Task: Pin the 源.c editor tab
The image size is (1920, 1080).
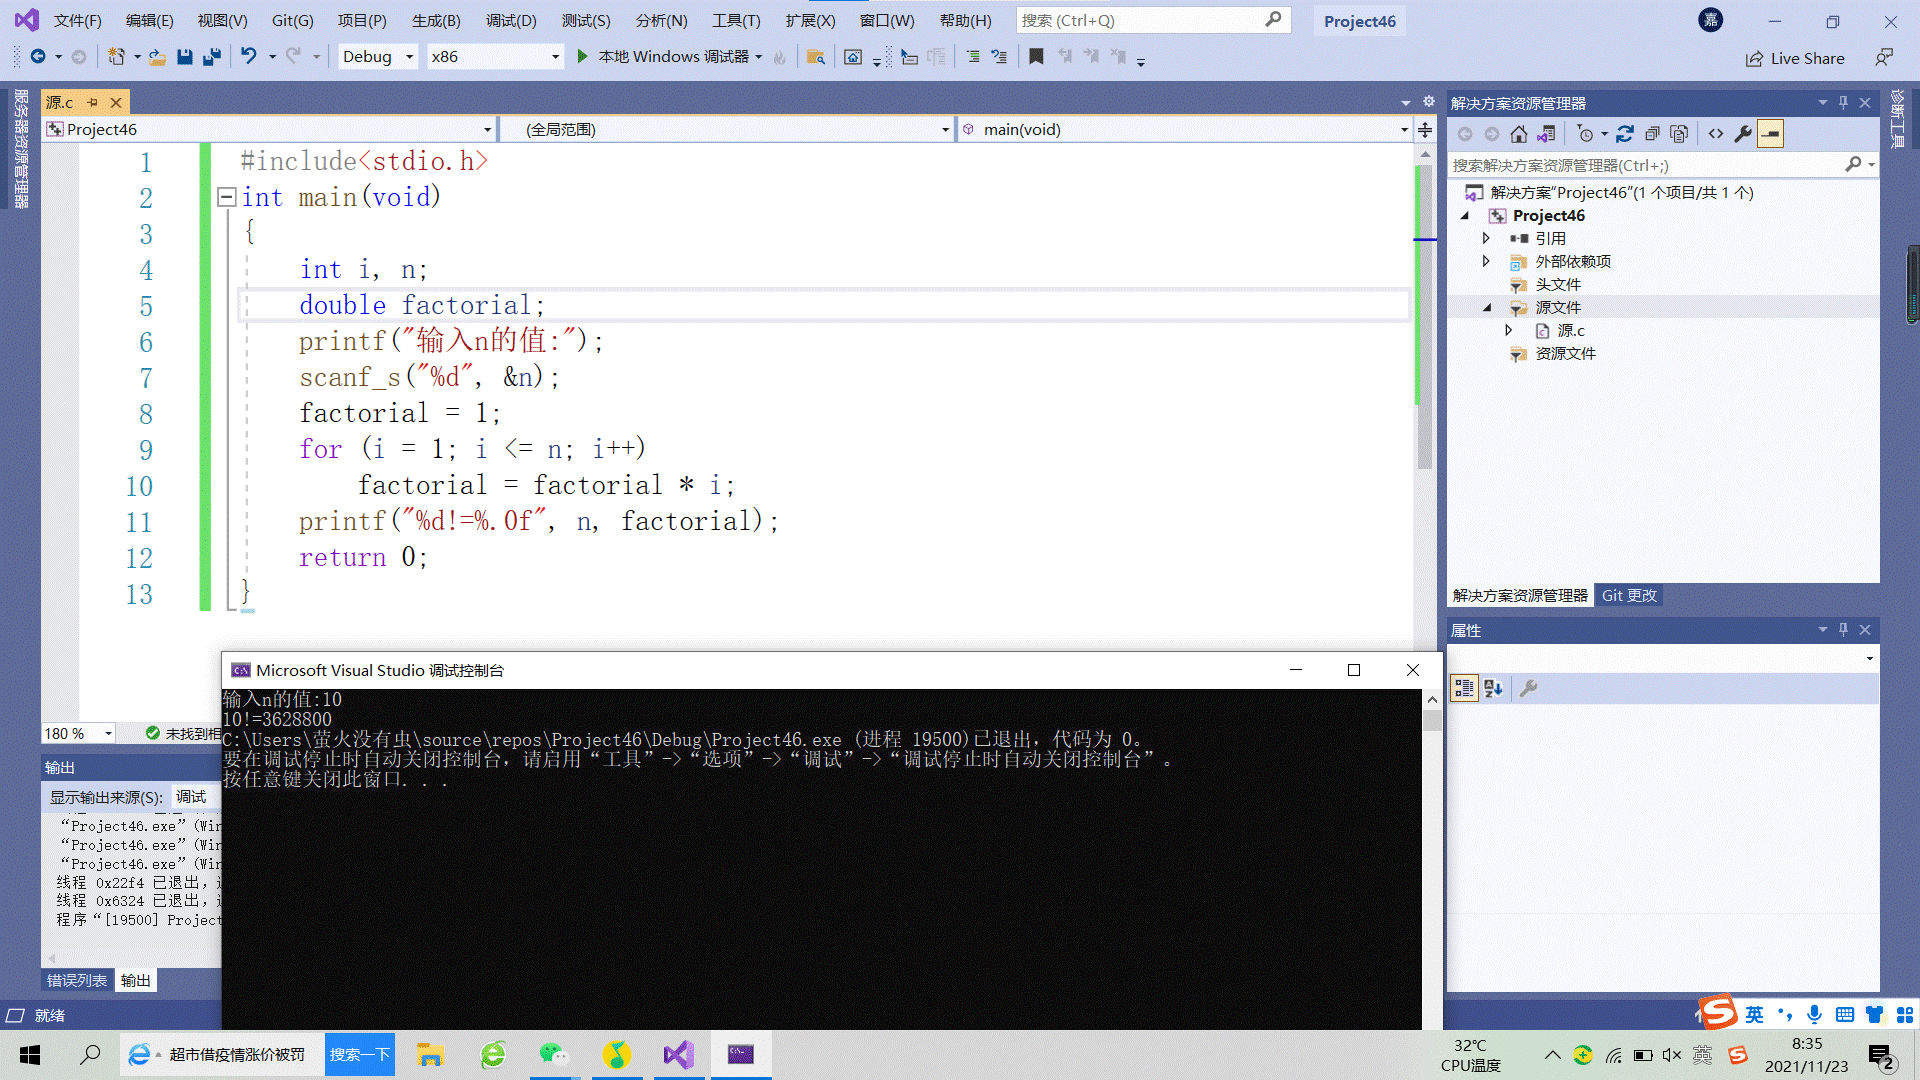Action: pyautogui.click(x=92, y=102)
